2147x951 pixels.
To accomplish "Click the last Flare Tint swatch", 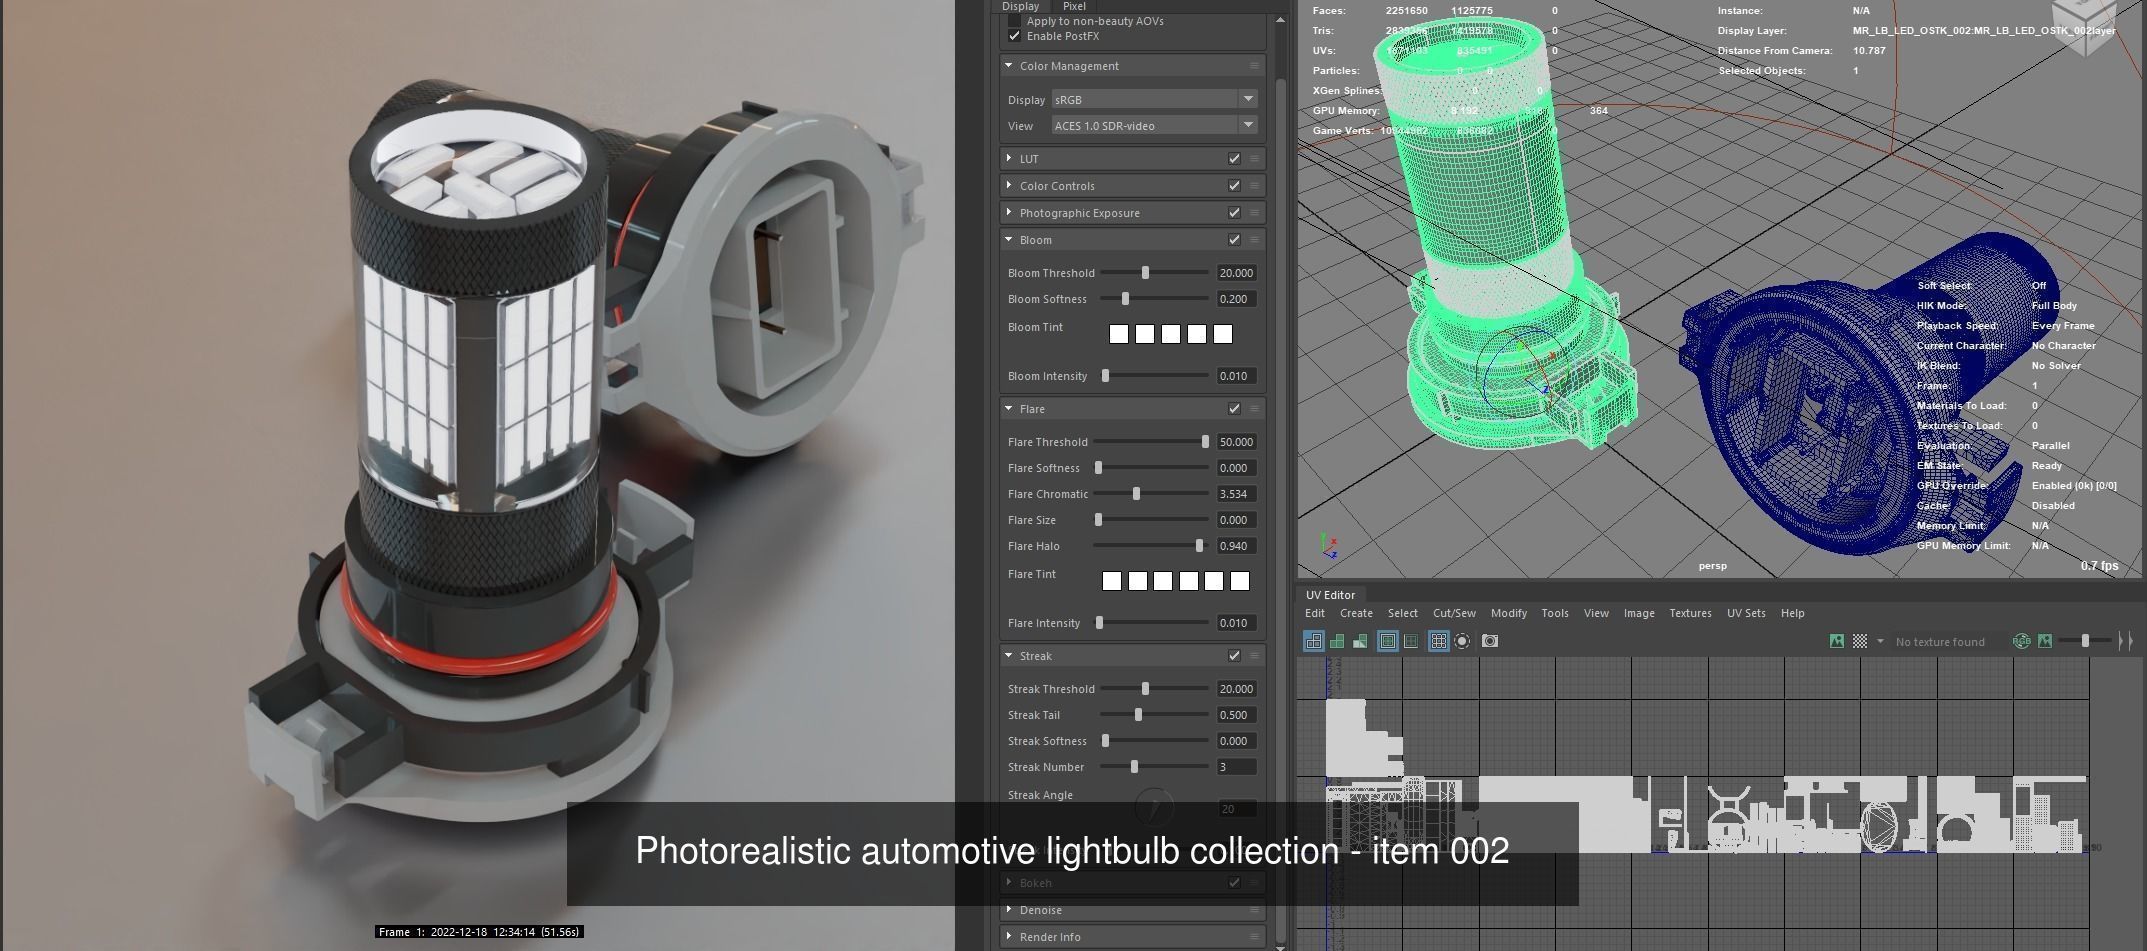I will pos(1240,581).
